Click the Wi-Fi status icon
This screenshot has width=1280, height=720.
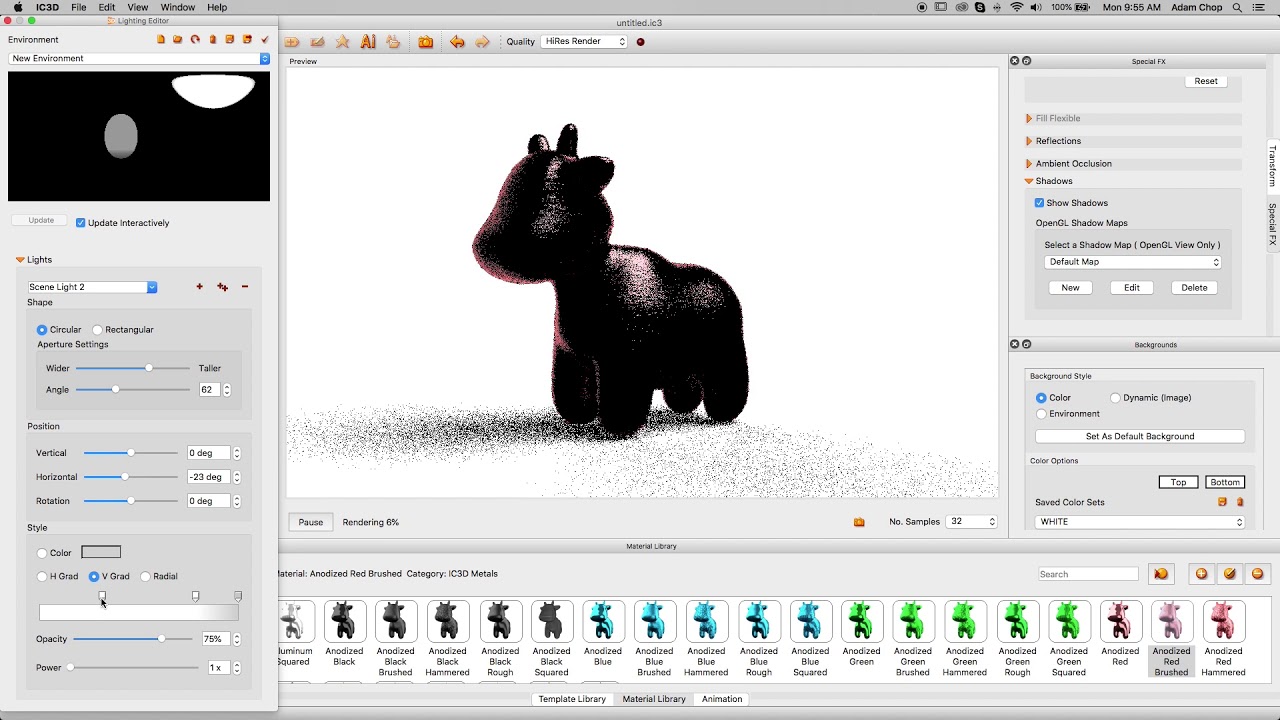tap(1017, 7)
